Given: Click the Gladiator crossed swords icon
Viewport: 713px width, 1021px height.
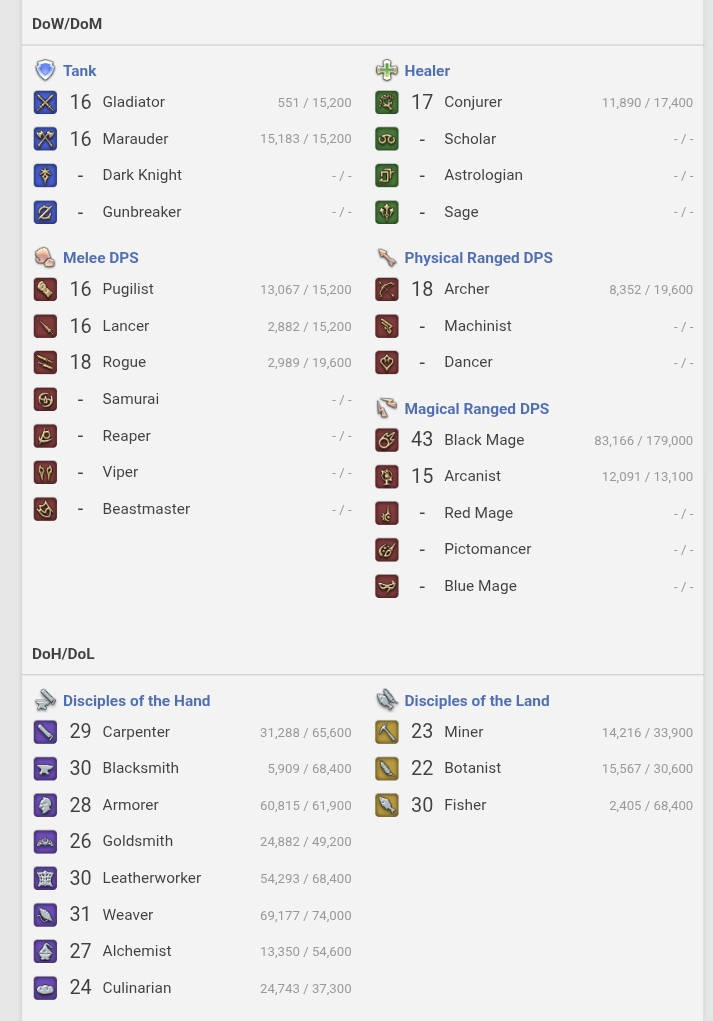Looking at the screenshot, I should tap(45, 102).
